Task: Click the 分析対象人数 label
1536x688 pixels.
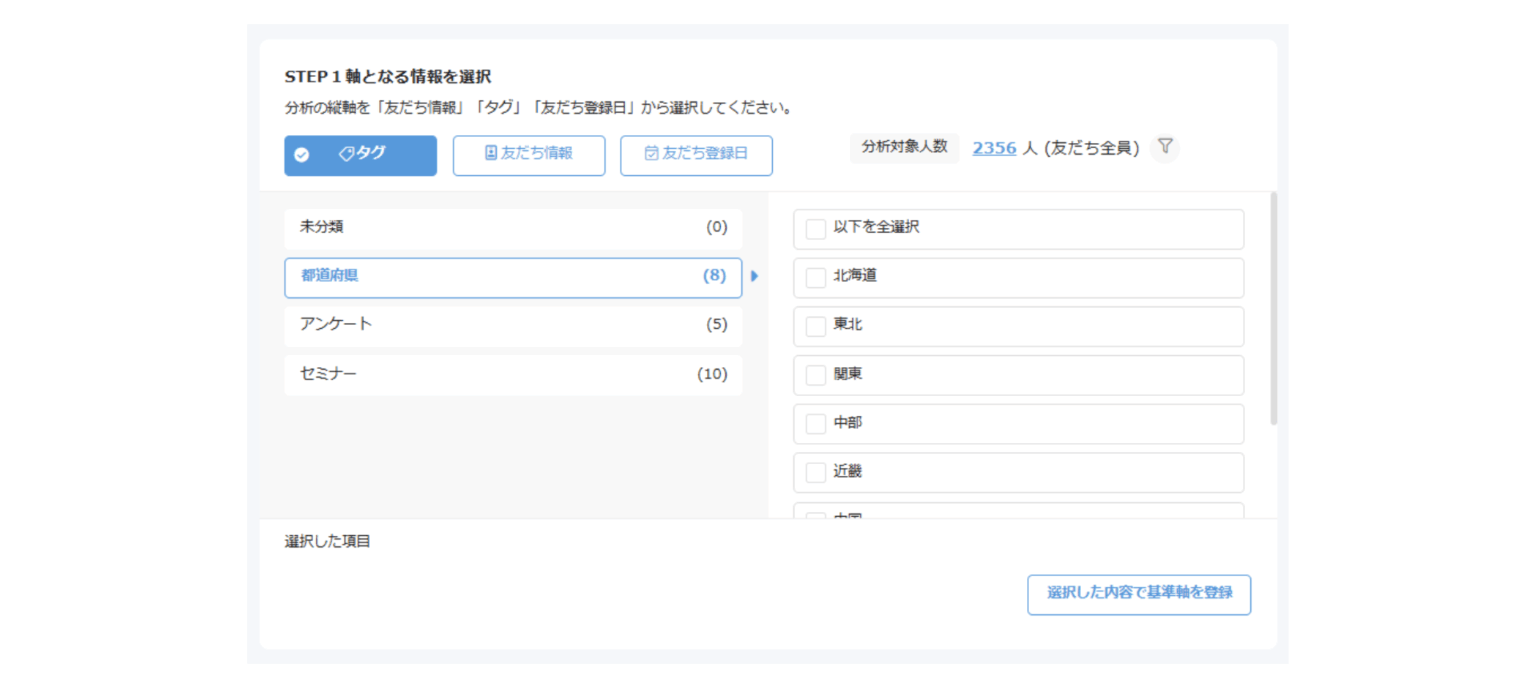Action: click(x=904, y=147)
